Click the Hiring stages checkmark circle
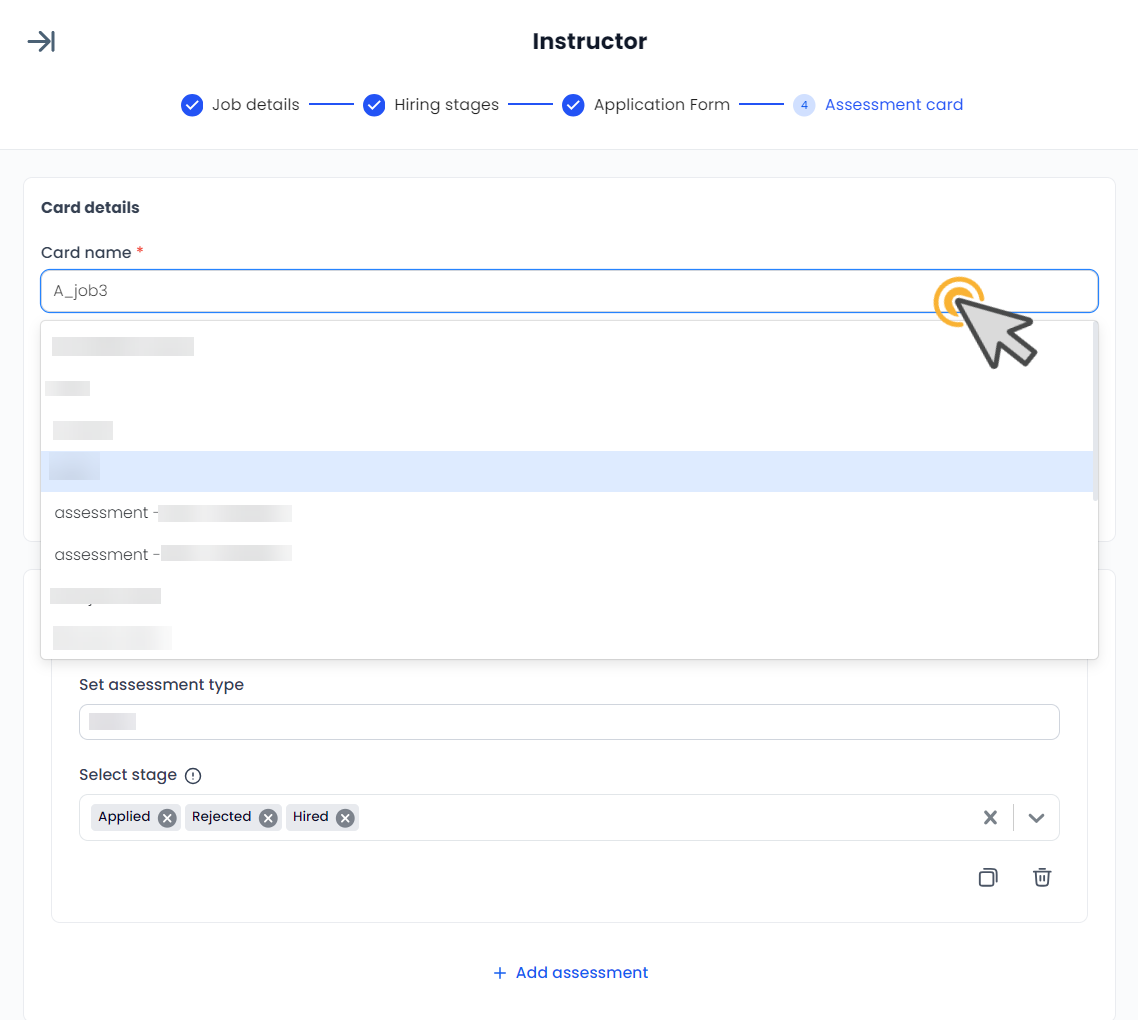Viewport: 1138px width, 1020px height. tap(374, 104)
